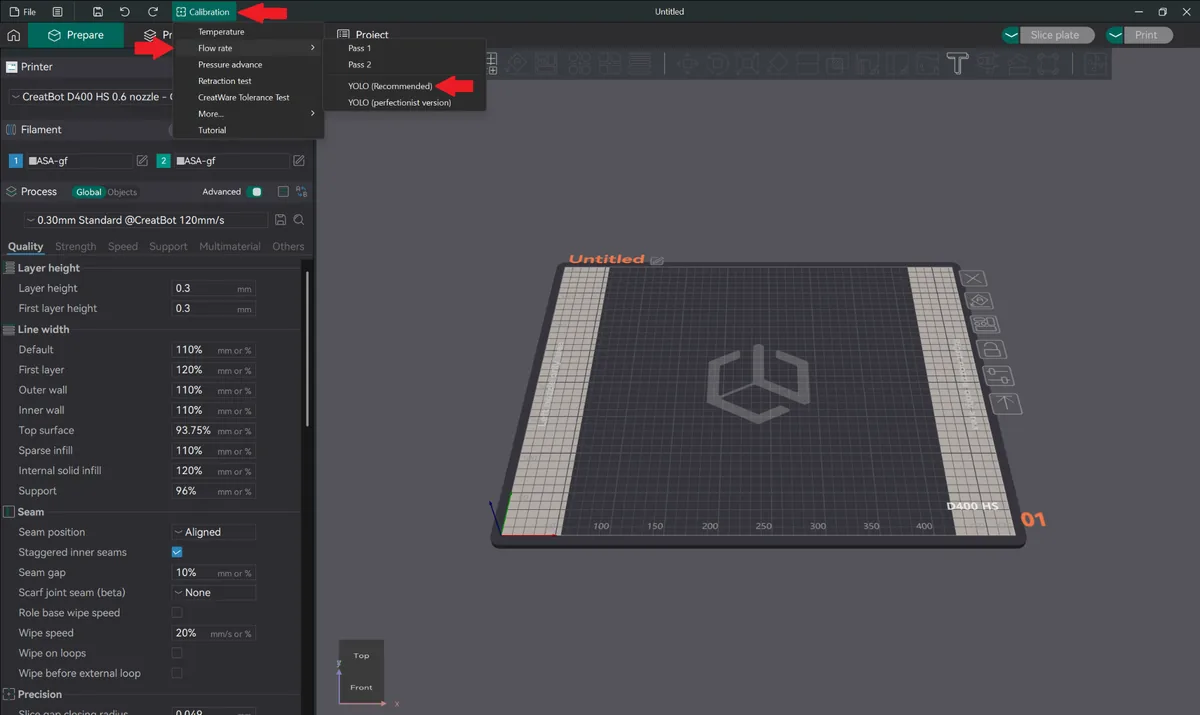The height and width of the screenshot is (715, 1200).
Task: Click plate 01 remove (X) icon
Action: [973, 278]
